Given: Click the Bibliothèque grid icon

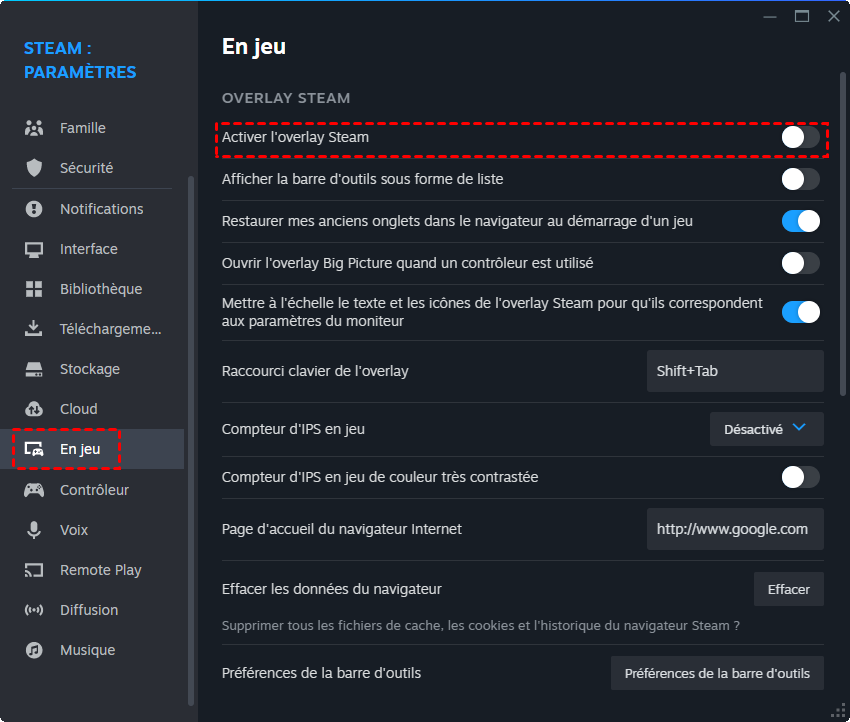Looking at the screenshot, I should coord(34,289).
